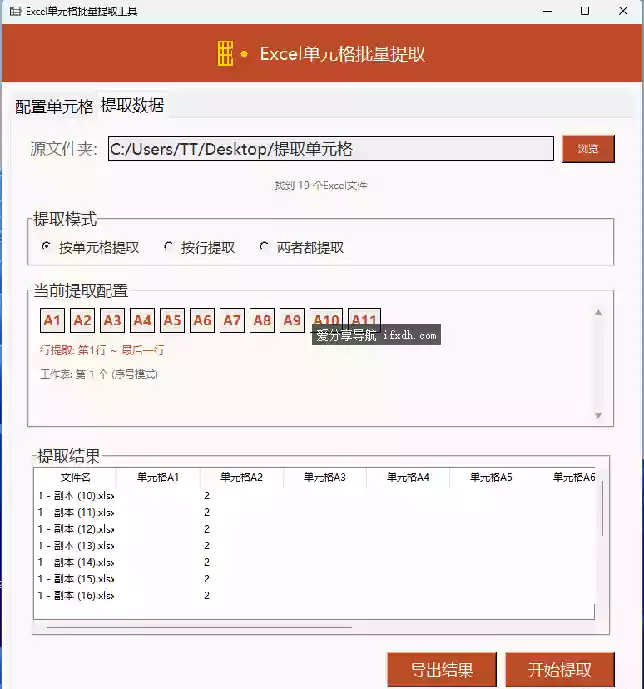Click the A2 cell tag

tap(82, 320)
